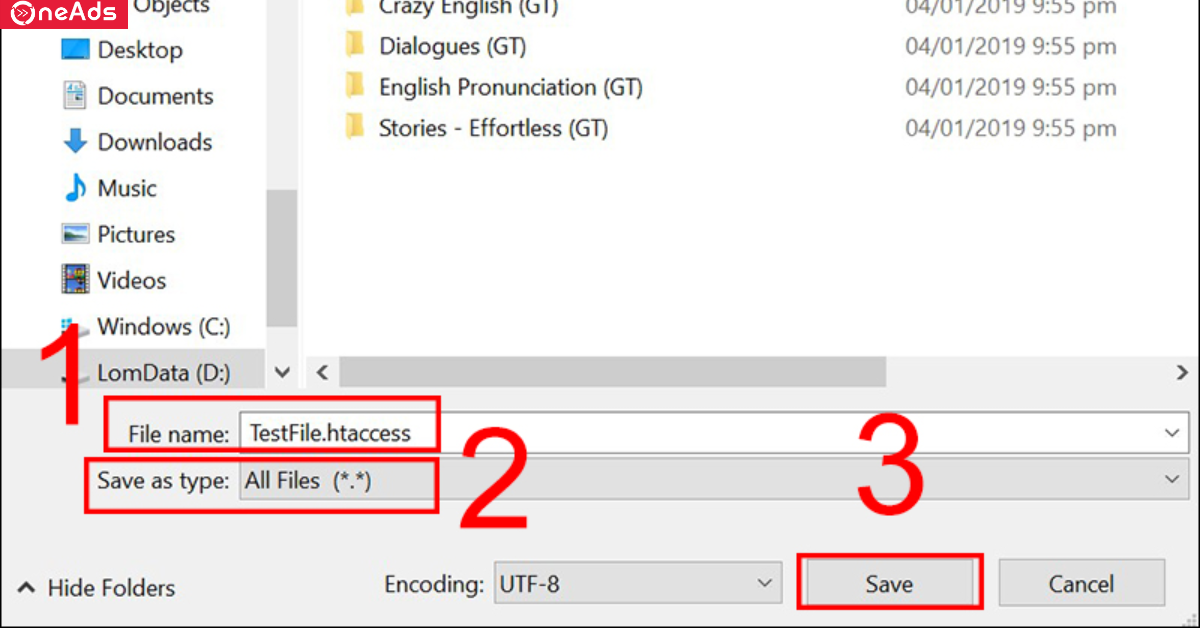
Task: Click the Cancel button
Action: pos(1081,583)
